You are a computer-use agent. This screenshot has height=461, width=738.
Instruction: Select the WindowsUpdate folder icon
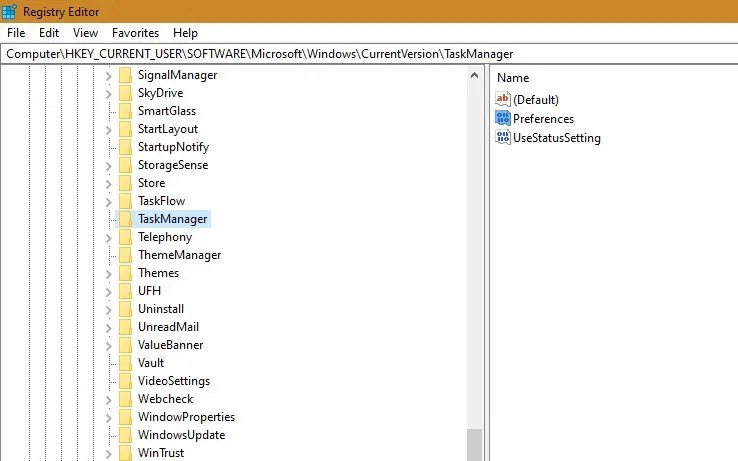coord(125,435)
